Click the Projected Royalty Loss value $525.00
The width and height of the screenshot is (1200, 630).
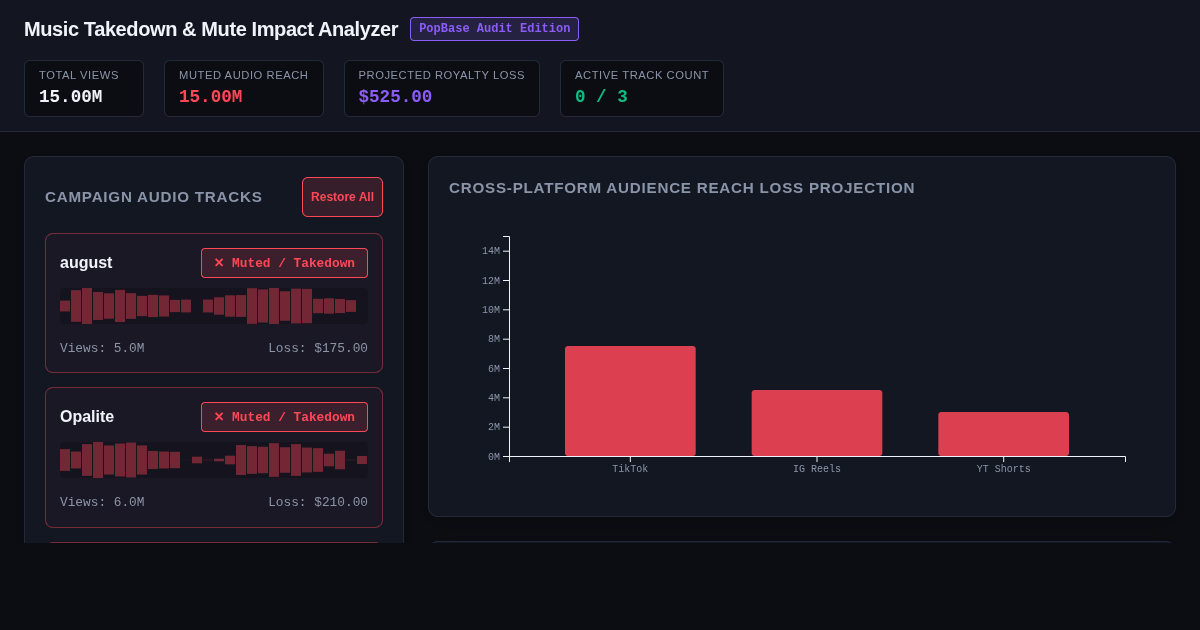(x=395, y=97)
